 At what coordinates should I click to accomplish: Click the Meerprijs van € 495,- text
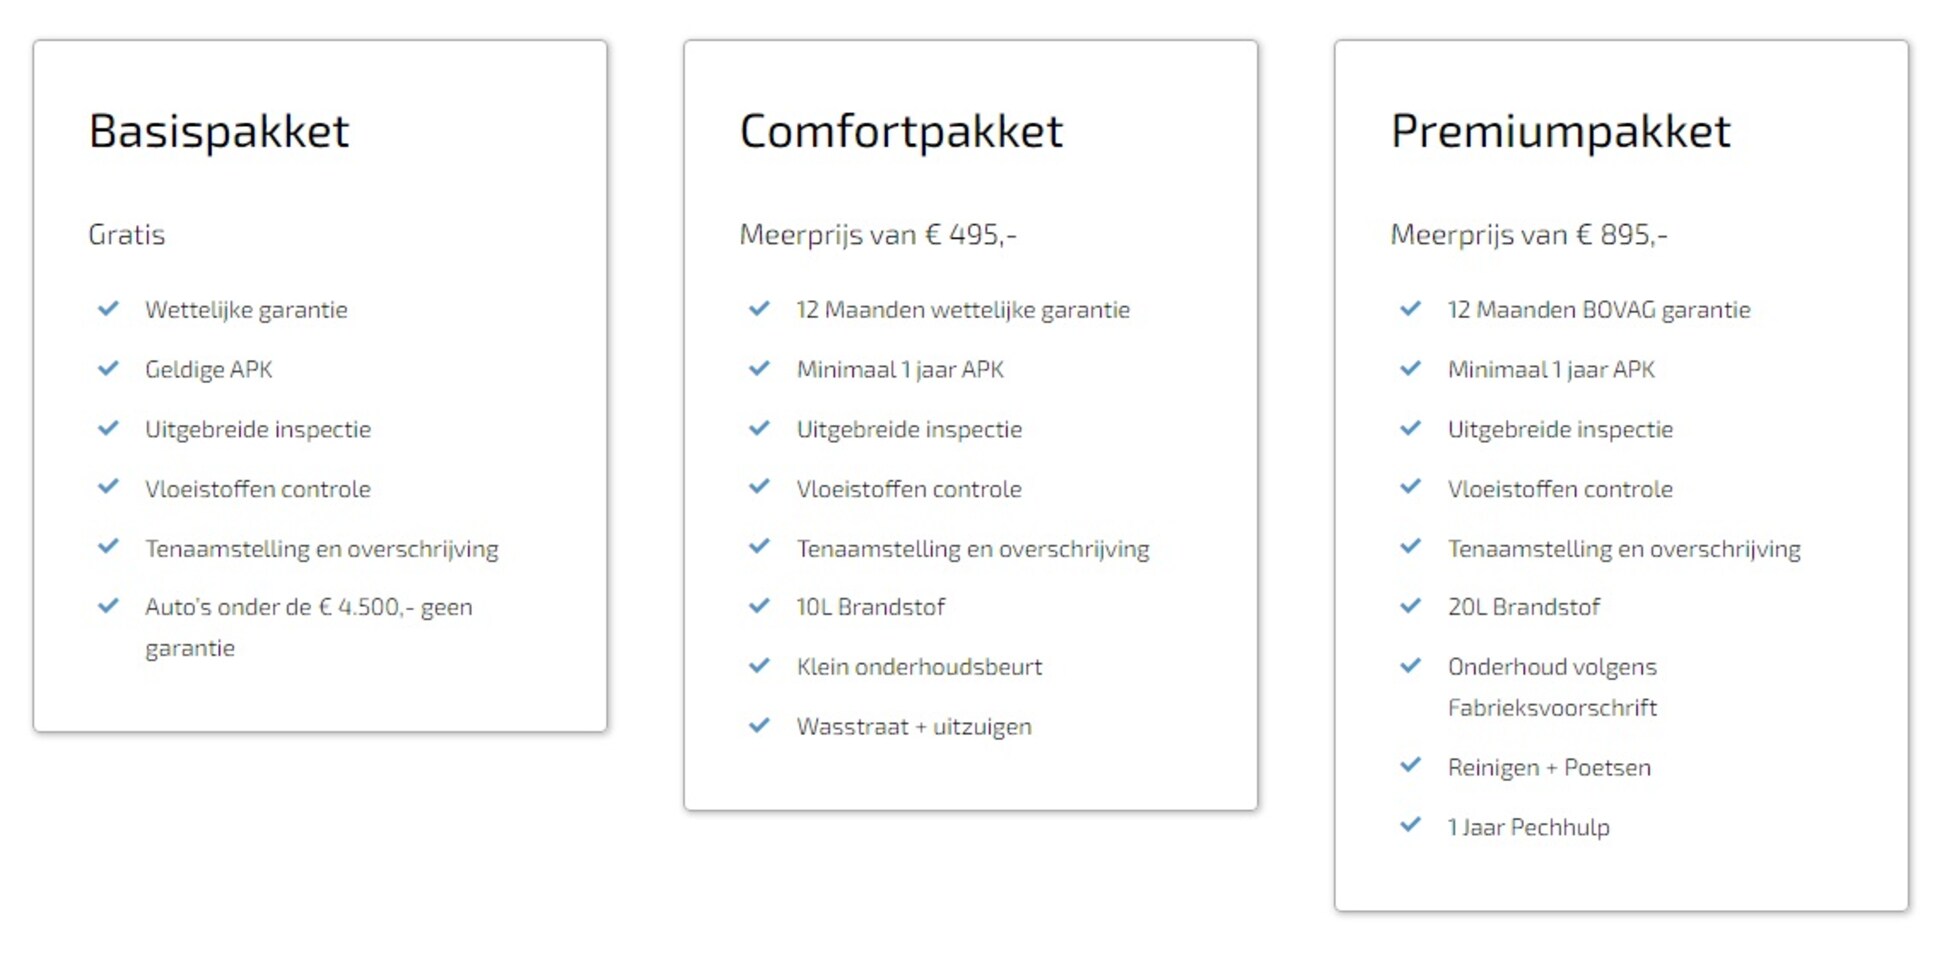tap(878, 235)
